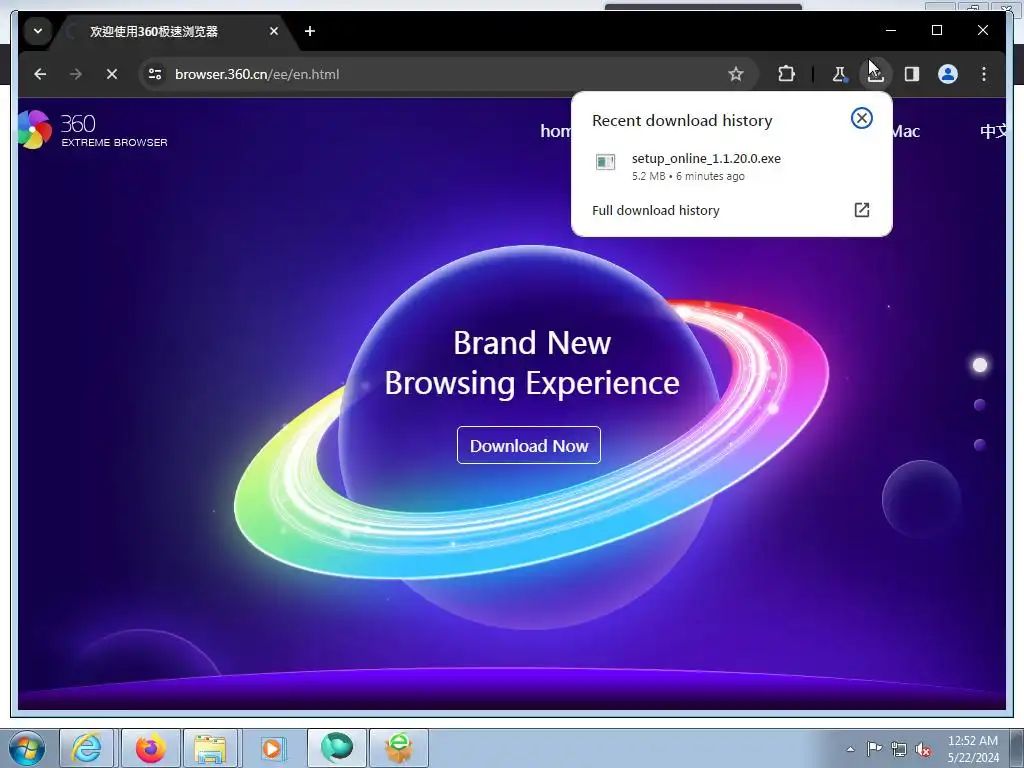Viewport: 1024px width, 768px height.
Task: Close the 360 browser tab
Action: (x=274, y=31)
